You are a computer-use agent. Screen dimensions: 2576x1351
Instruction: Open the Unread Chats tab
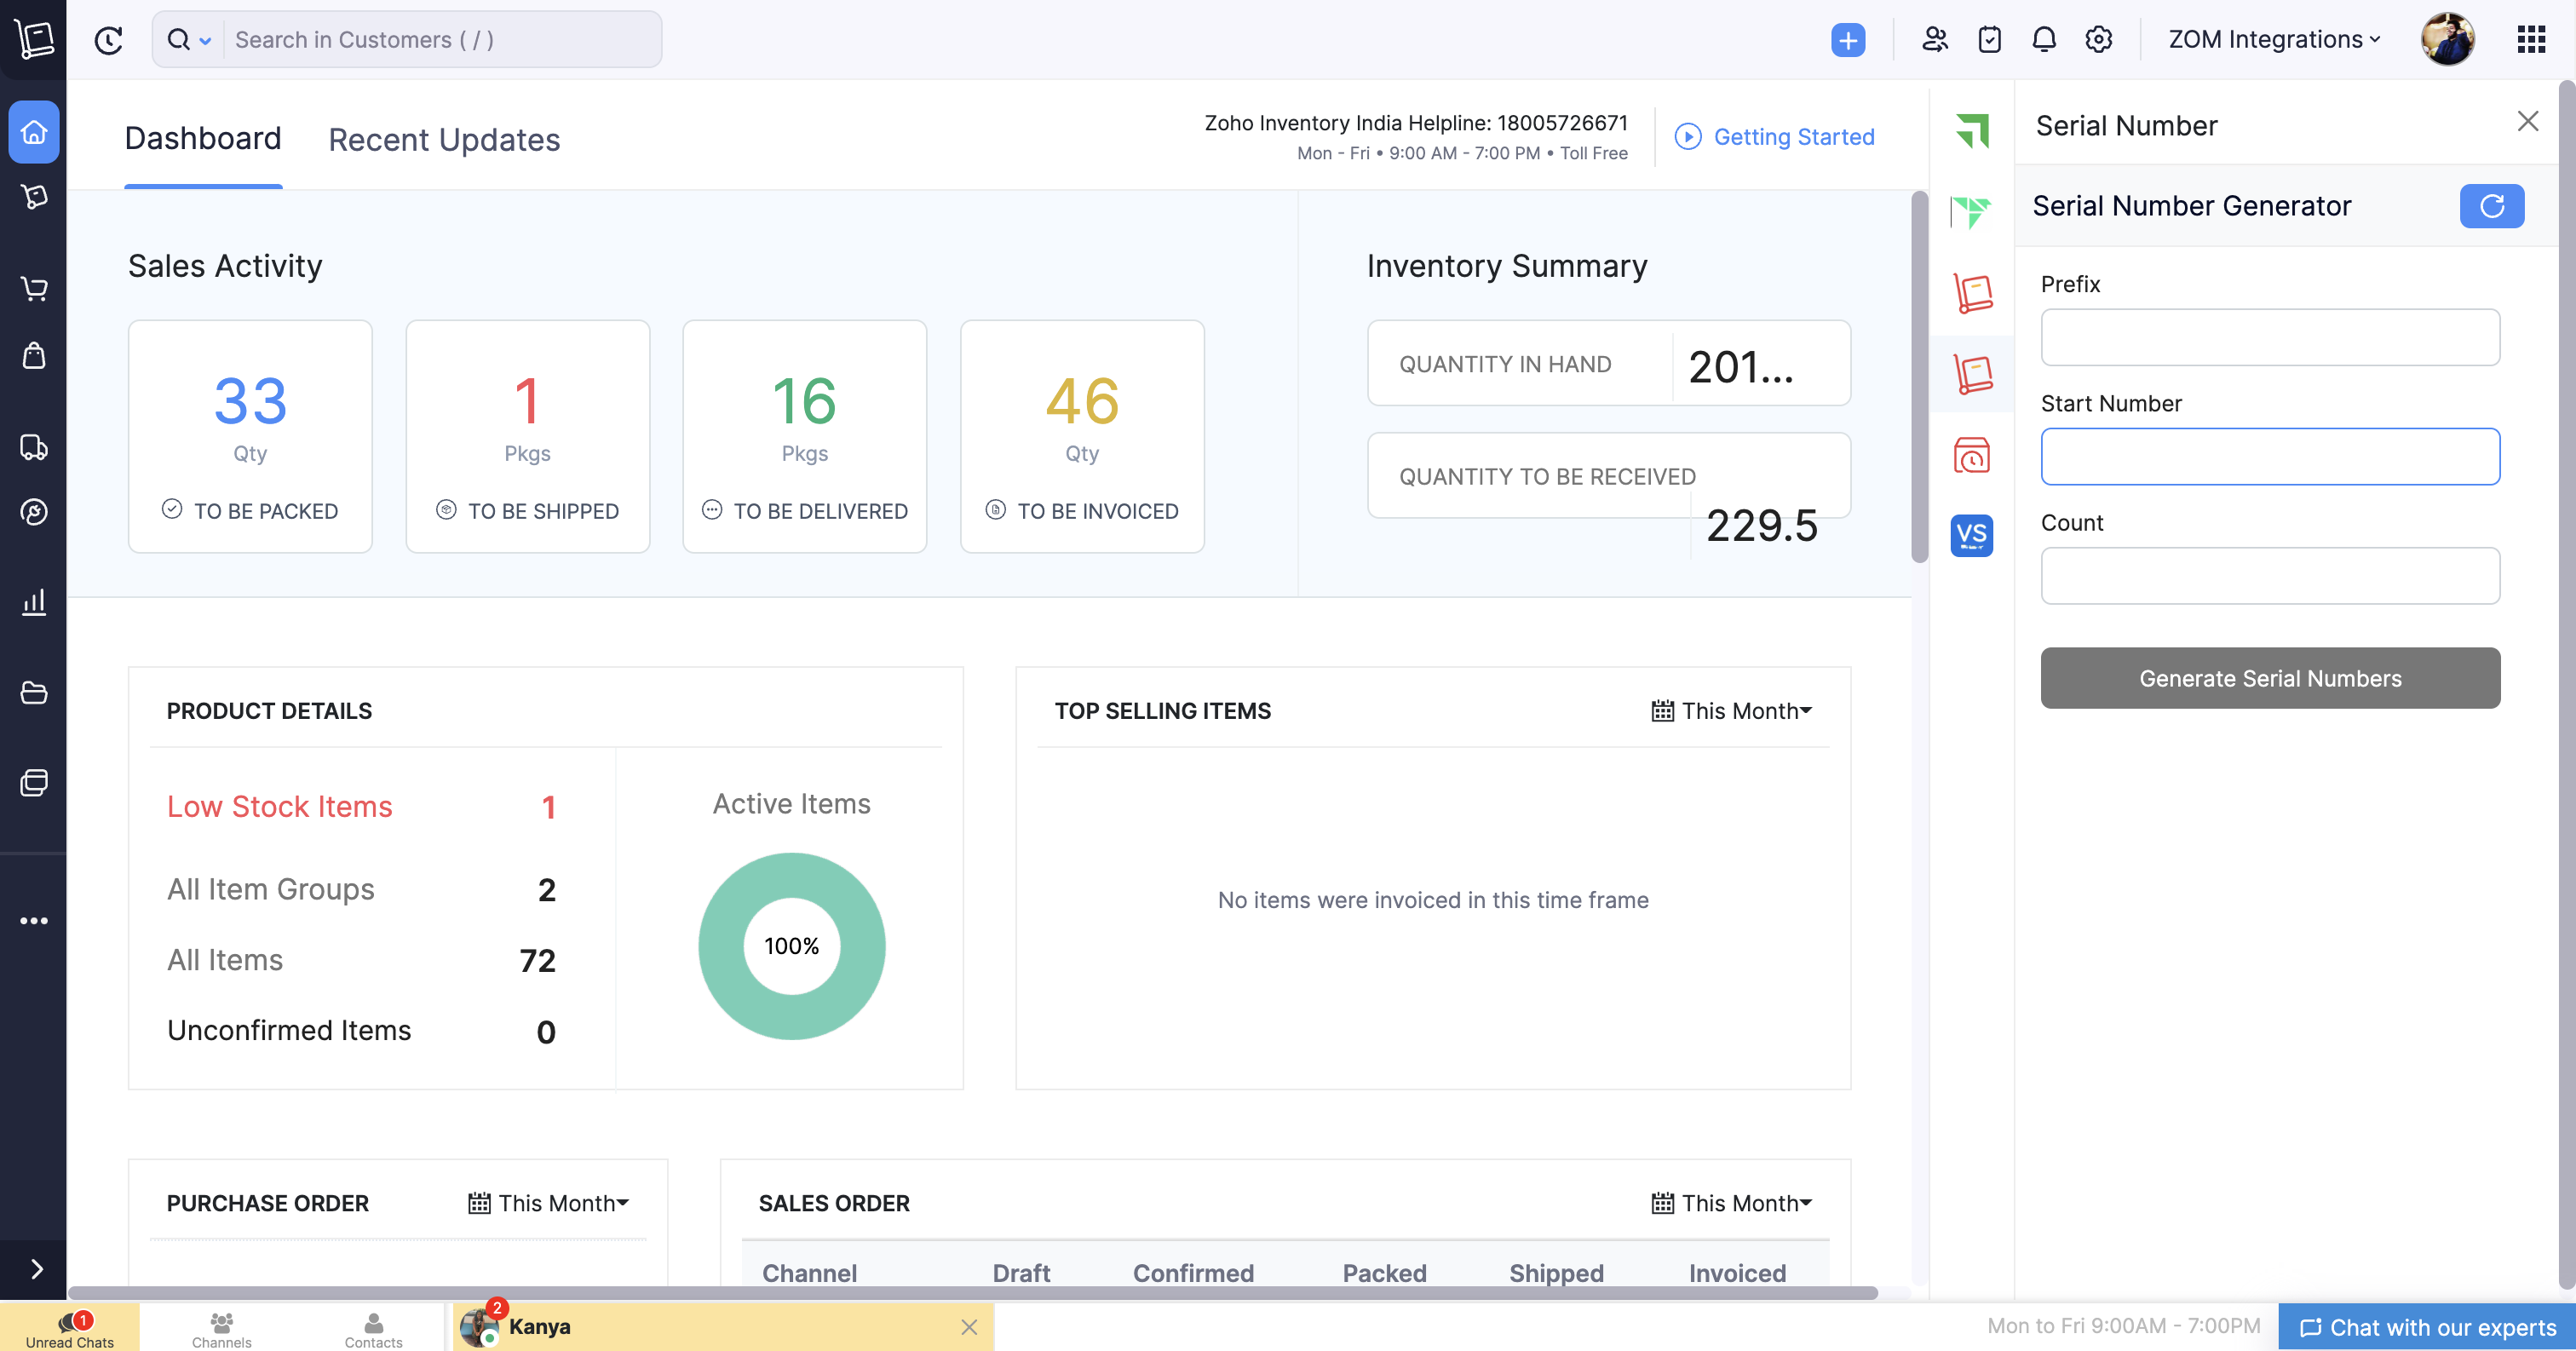[70, 1327]
